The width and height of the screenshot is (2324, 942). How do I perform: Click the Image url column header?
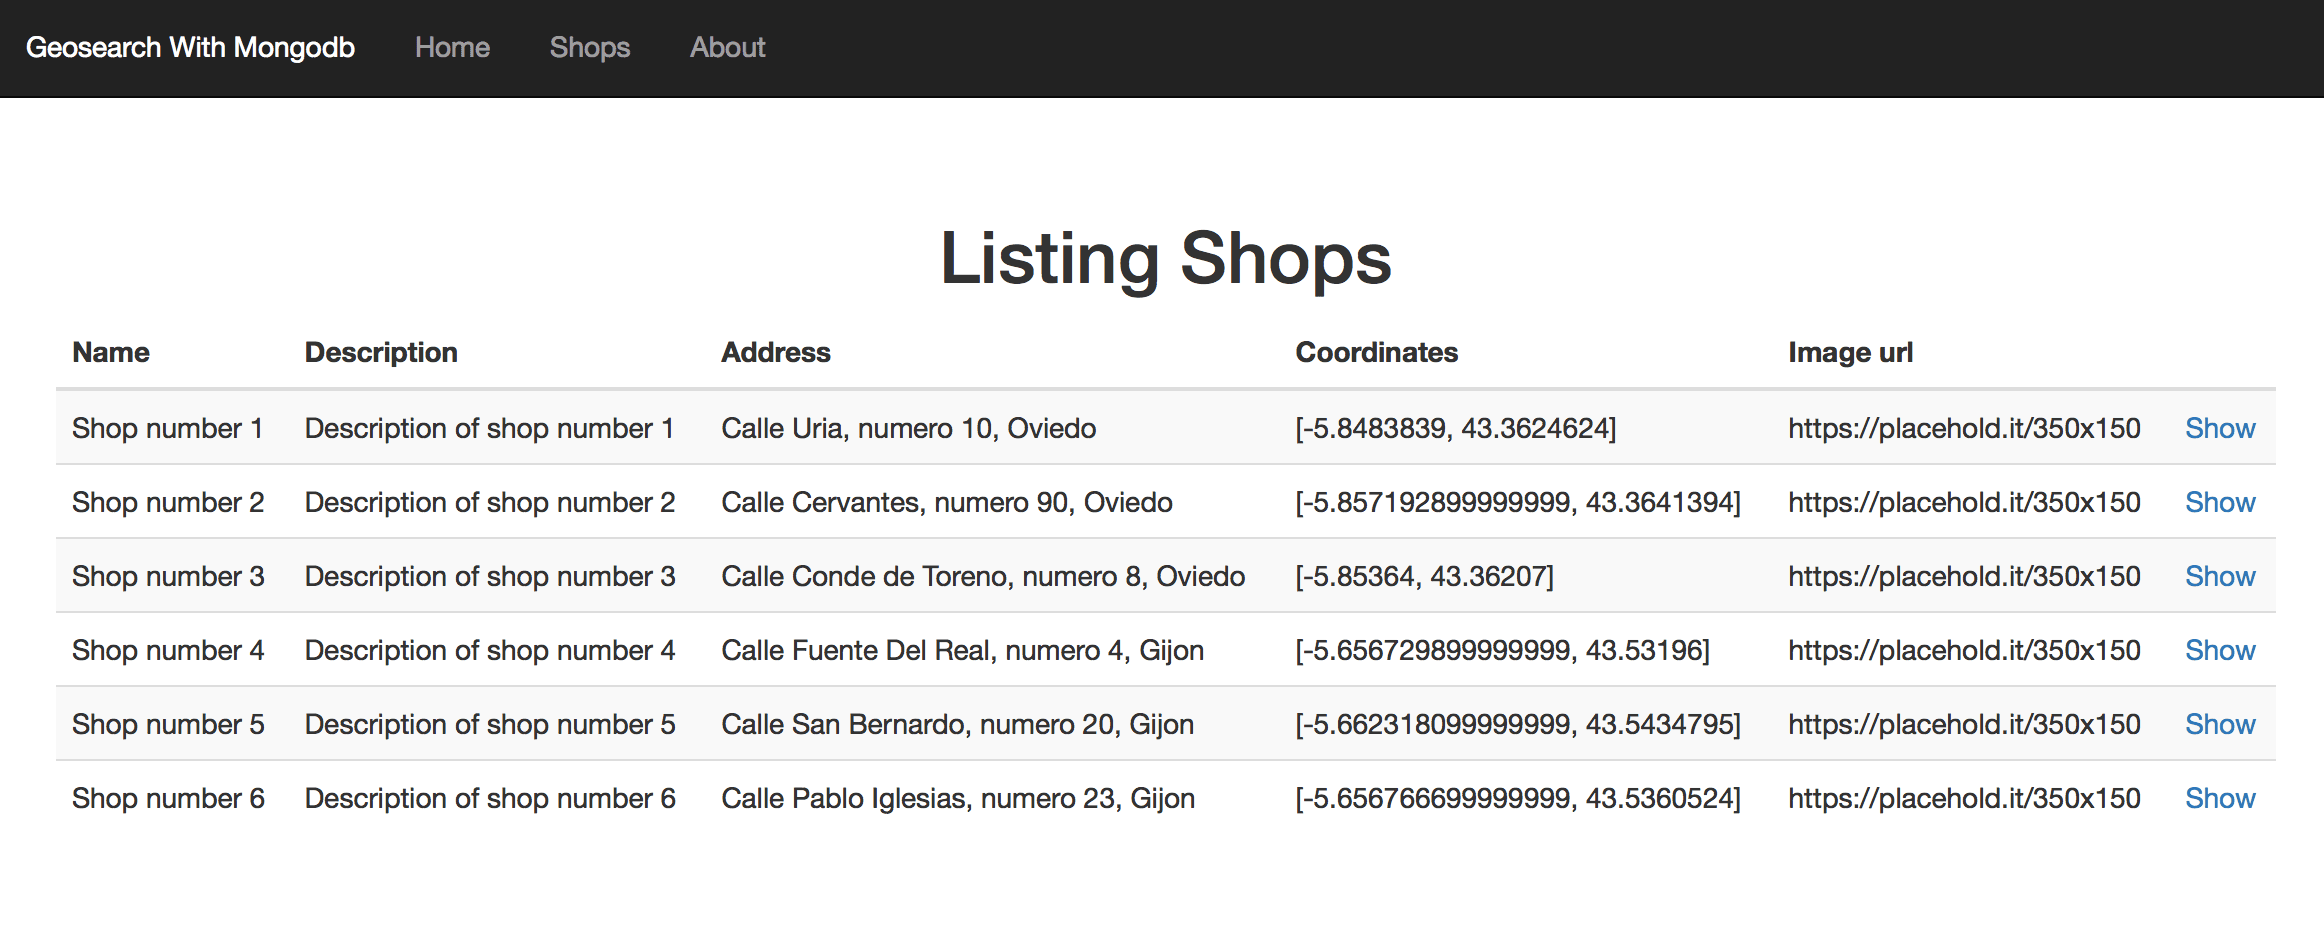[1850, 352]
